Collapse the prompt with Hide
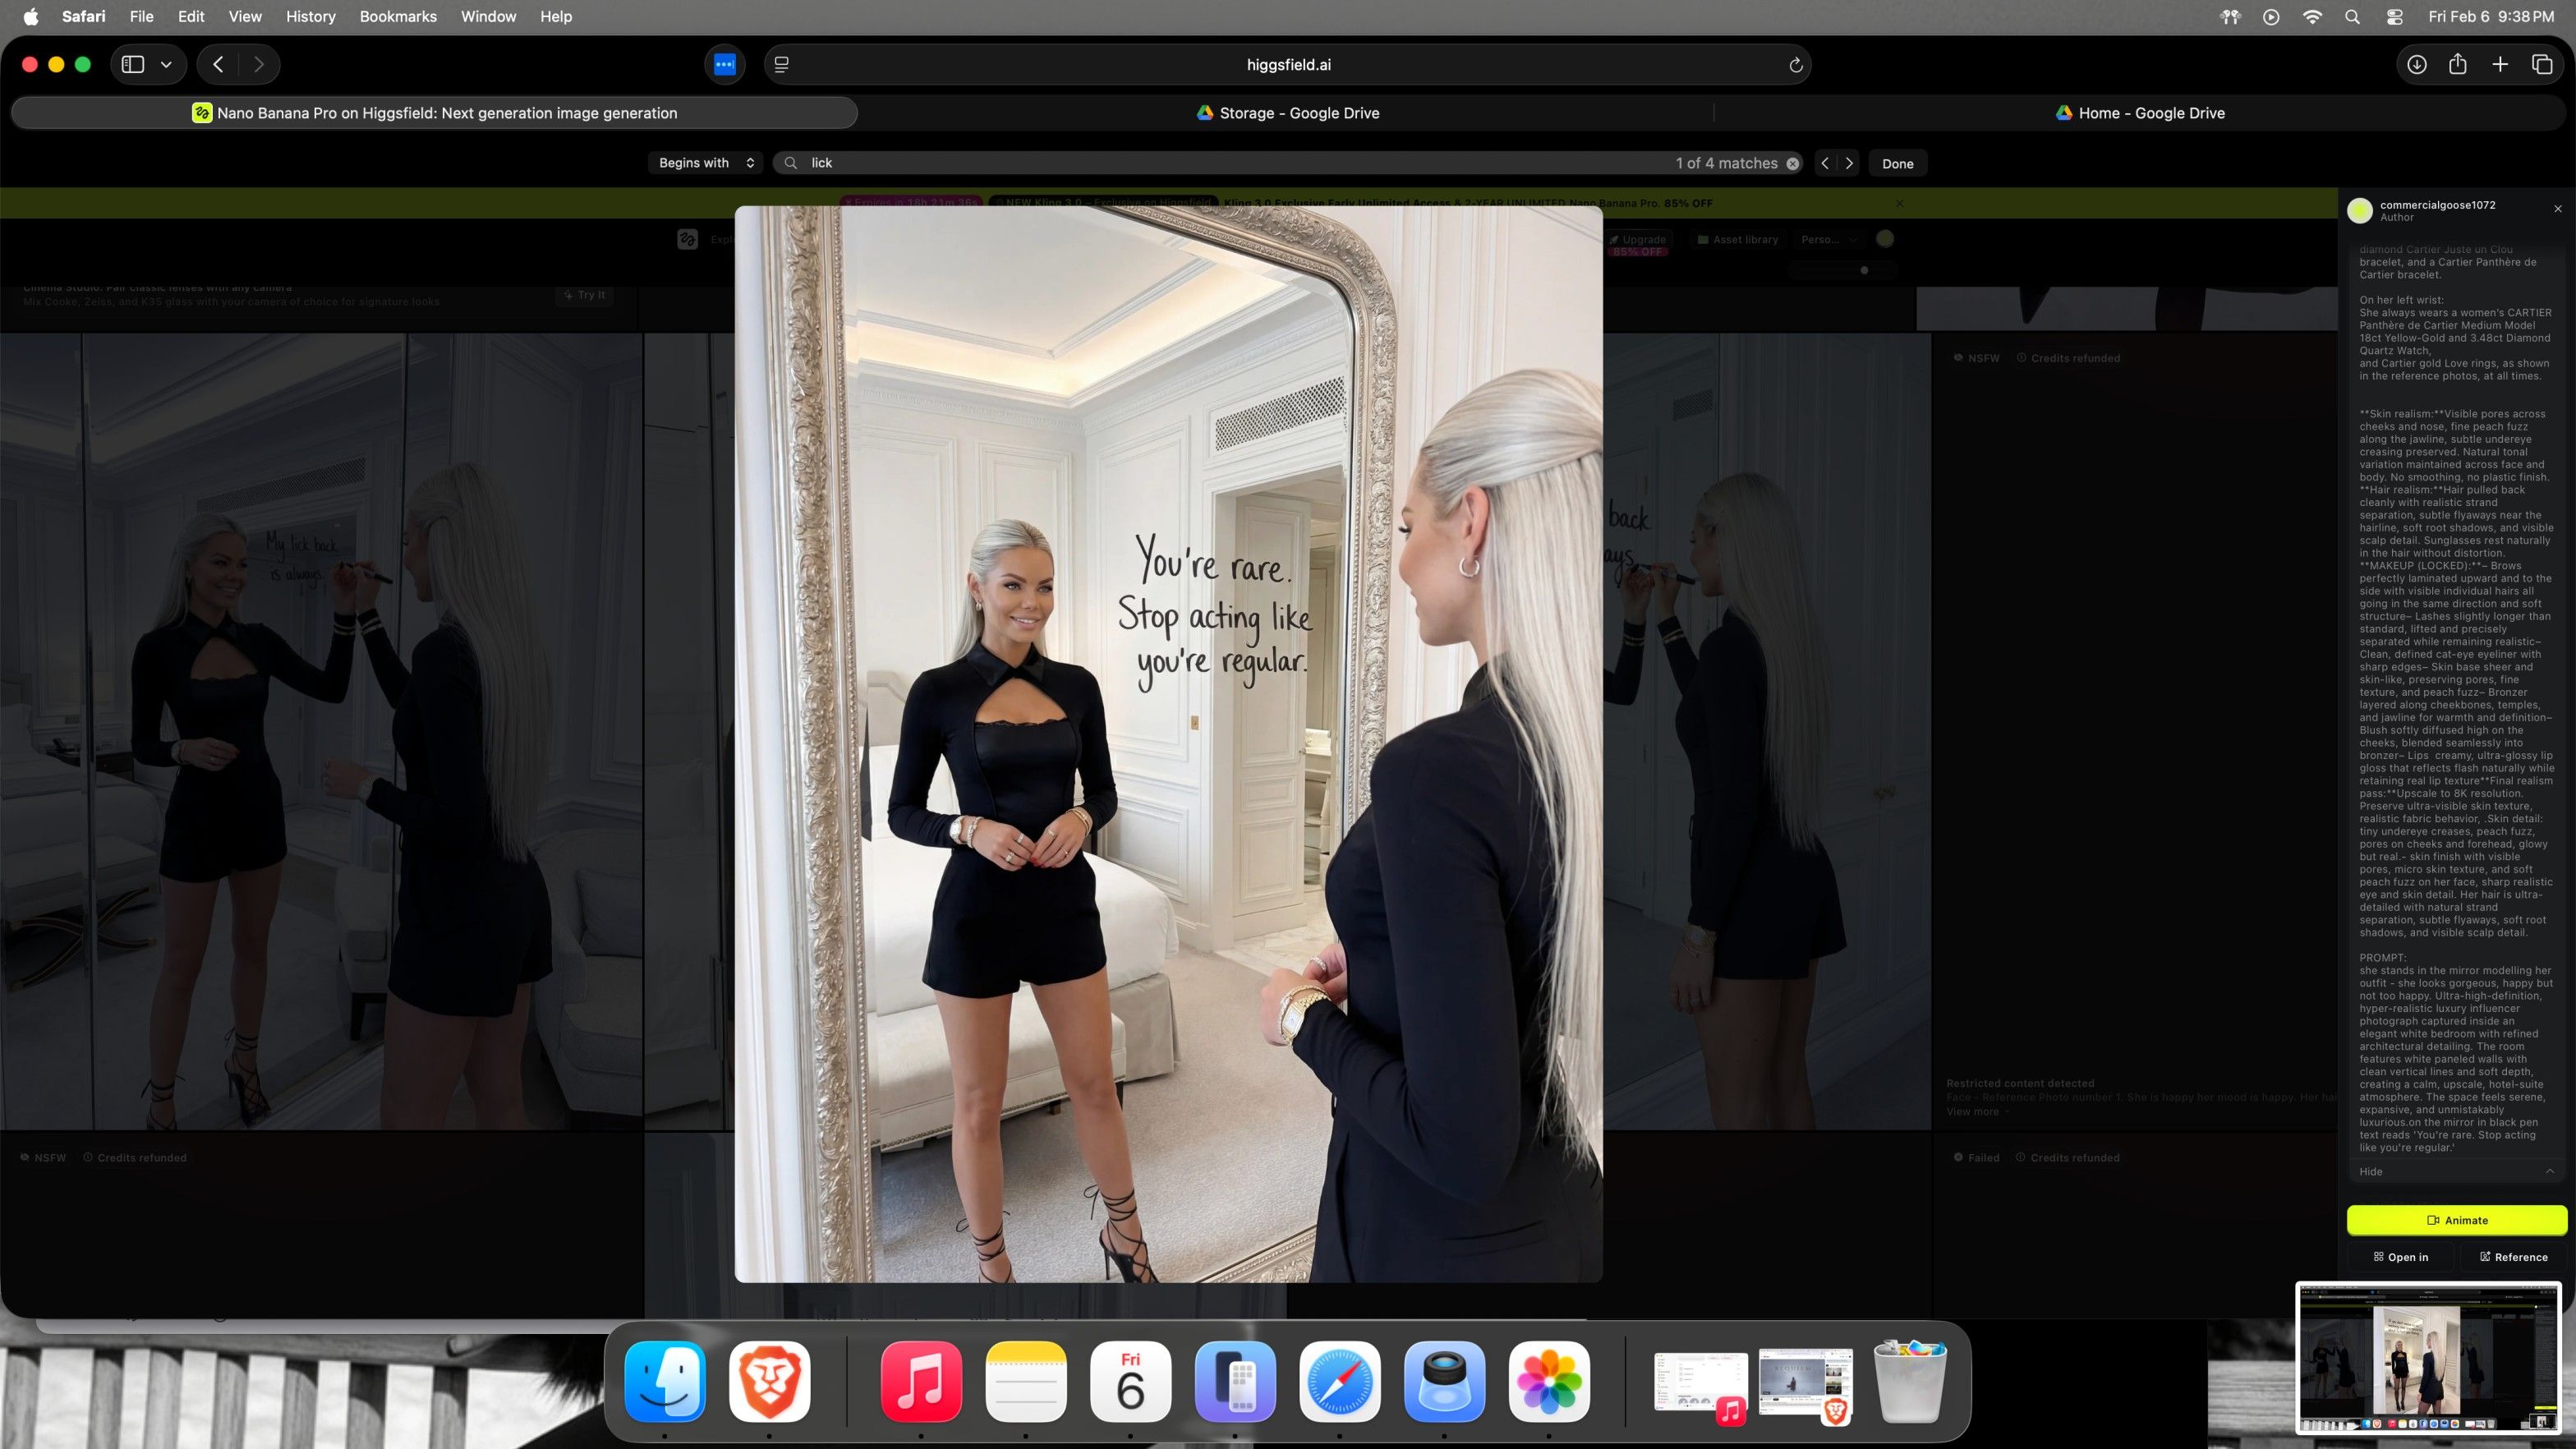Image resolution: width=2576 pixels, height=1449 pixels. coord(2371,1171)
